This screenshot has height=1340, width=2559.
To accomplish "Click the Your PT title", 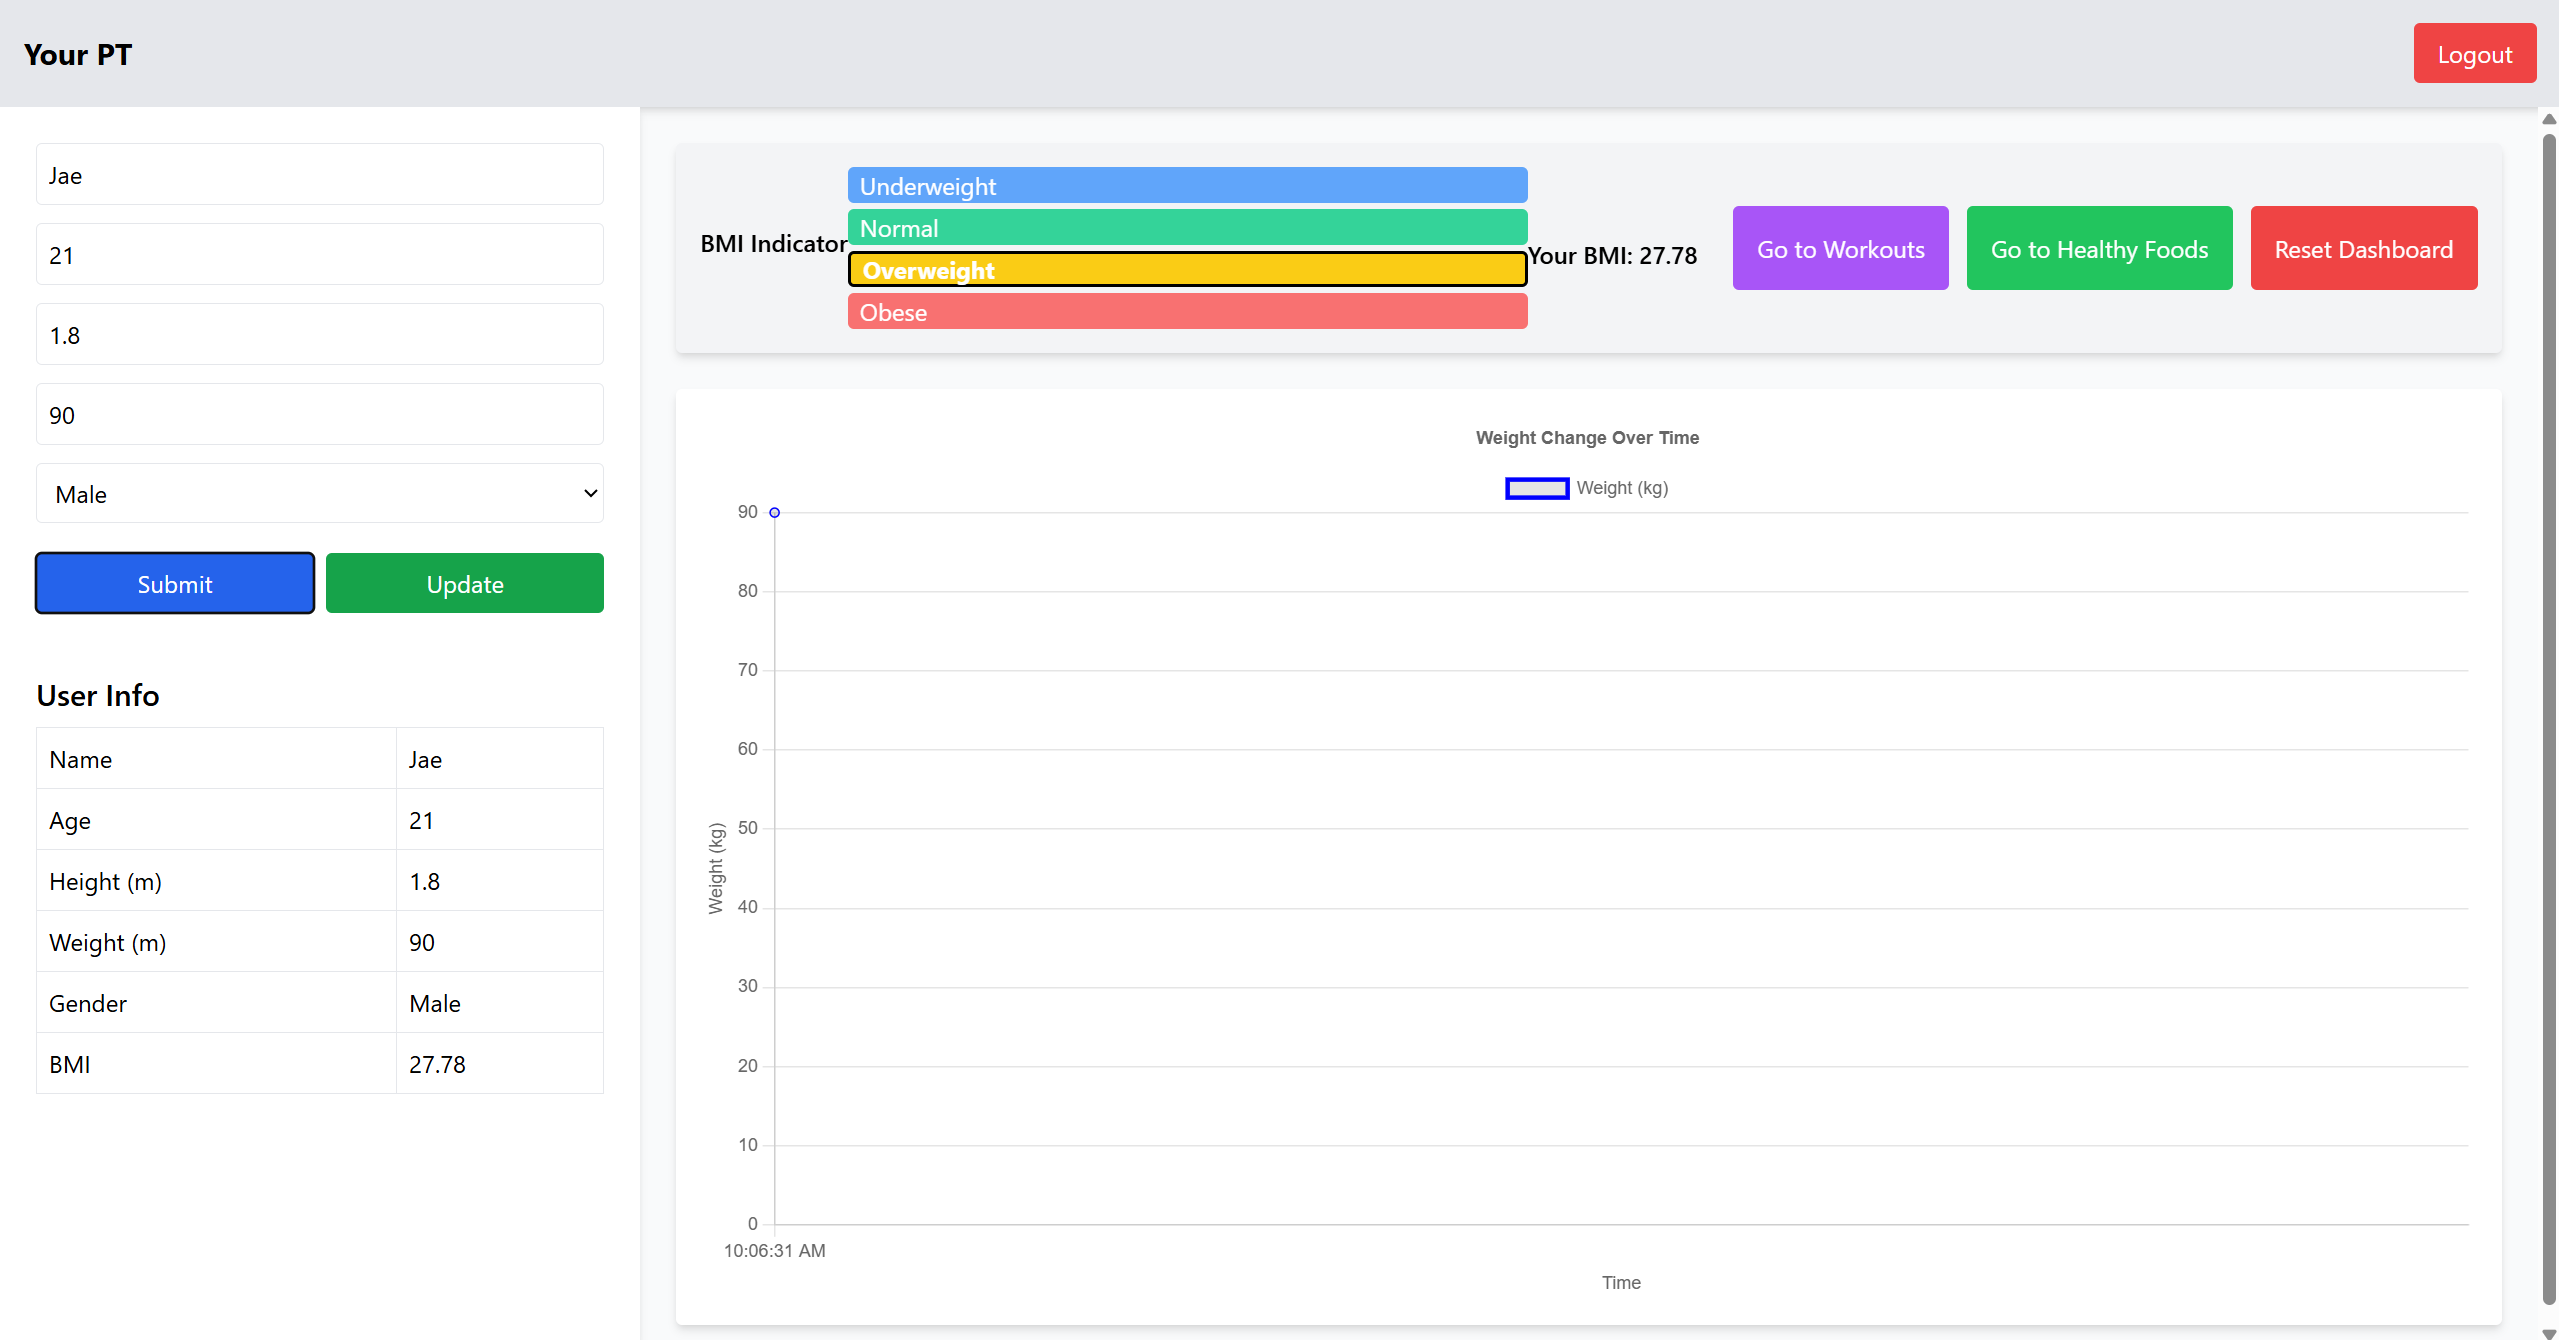I will (78, 54).
